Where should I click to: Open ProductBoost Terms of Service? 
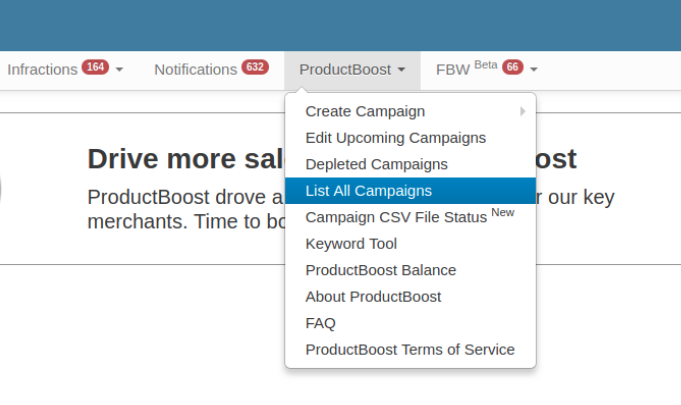click(x=410, y=350)
